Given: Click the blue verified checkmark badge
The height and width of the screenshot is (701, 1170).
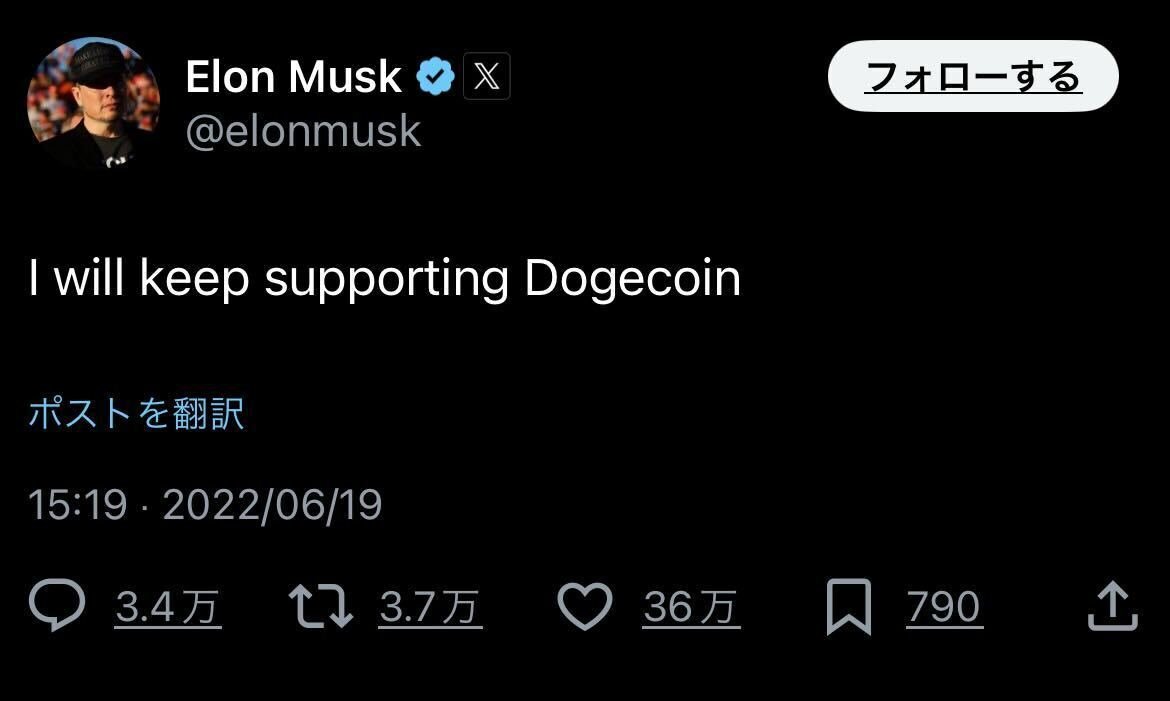Looking at the screenshot, I should pyautogui.click(x=436, y=77).
